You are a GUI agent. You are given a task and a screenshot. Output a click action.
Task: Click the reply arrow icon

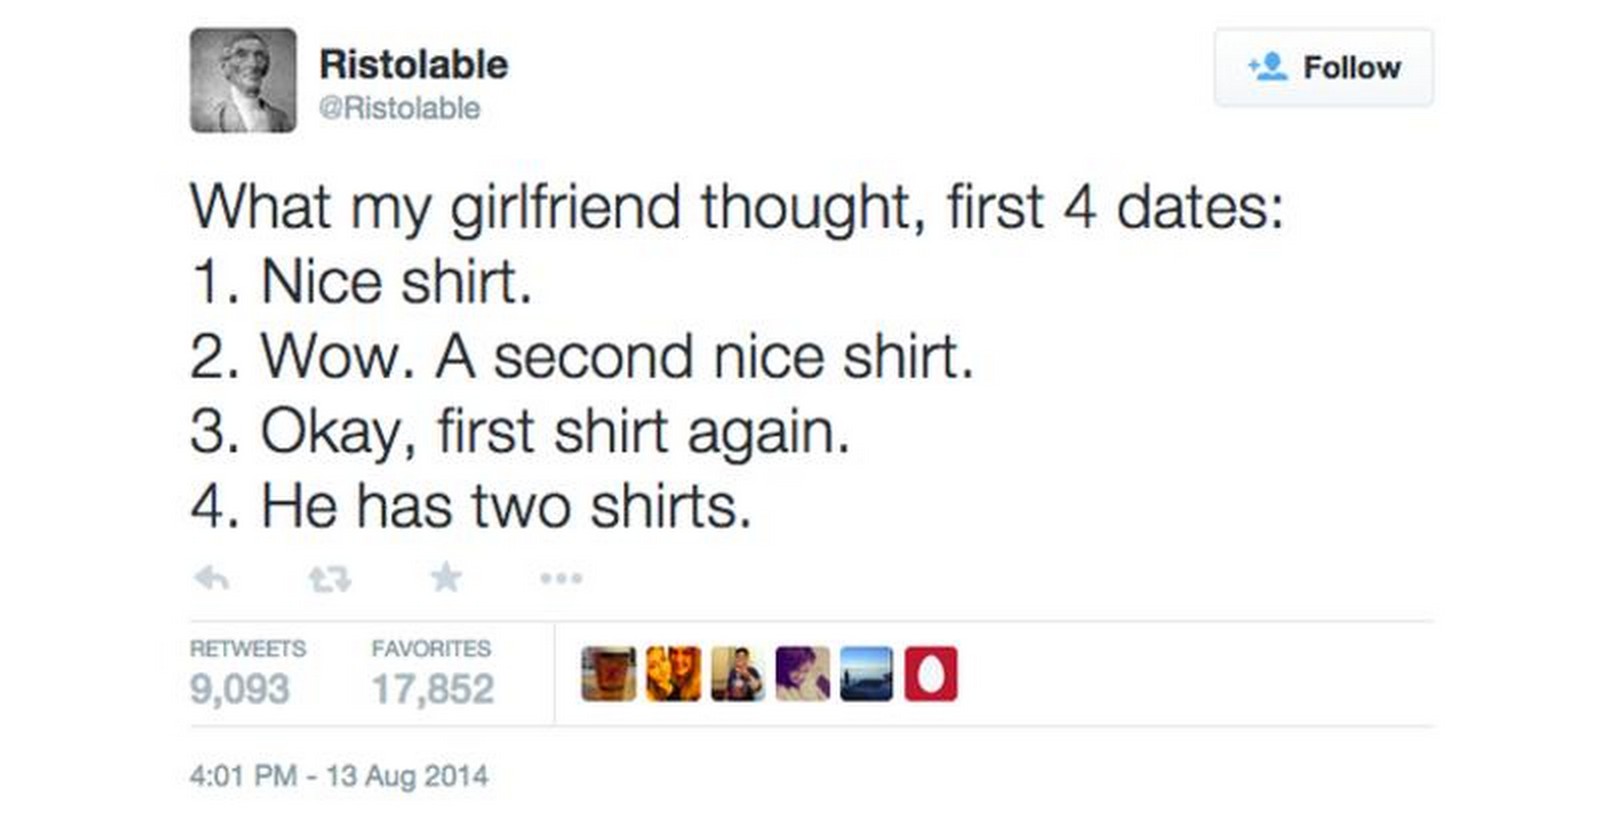click(x=211, y=578)
